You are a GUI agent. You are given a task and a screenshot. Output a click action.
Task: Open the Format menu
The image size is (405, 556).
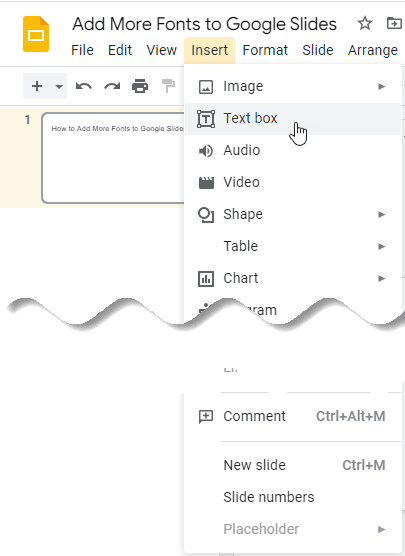point(265,50)
